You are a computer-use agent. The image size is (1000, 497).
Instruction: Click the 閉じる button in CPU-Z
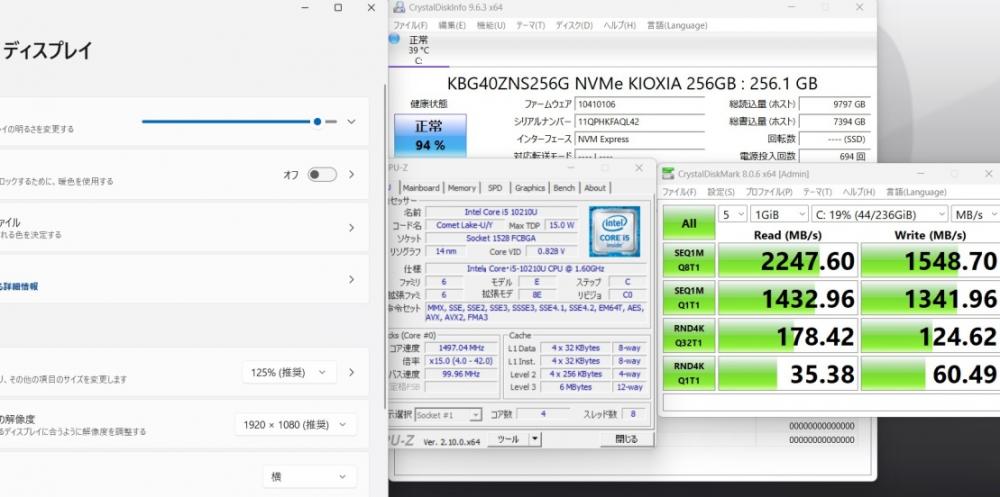pyautogui.click(x=626, y=440)
